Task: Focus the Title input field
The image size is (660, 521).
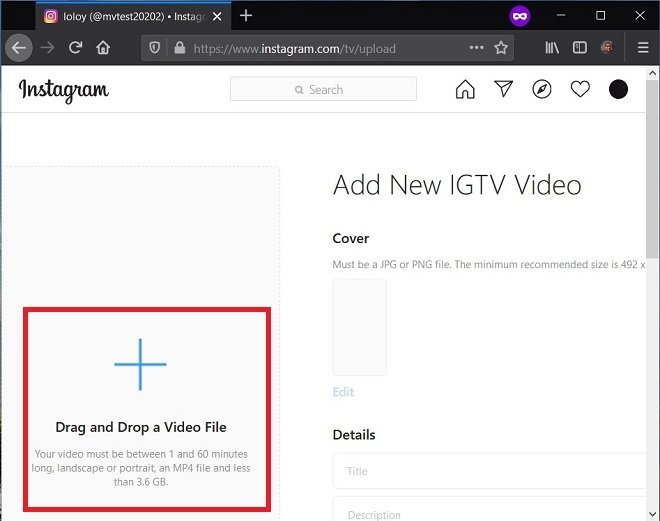Action: pyautogui.click(x=489, y=471)
